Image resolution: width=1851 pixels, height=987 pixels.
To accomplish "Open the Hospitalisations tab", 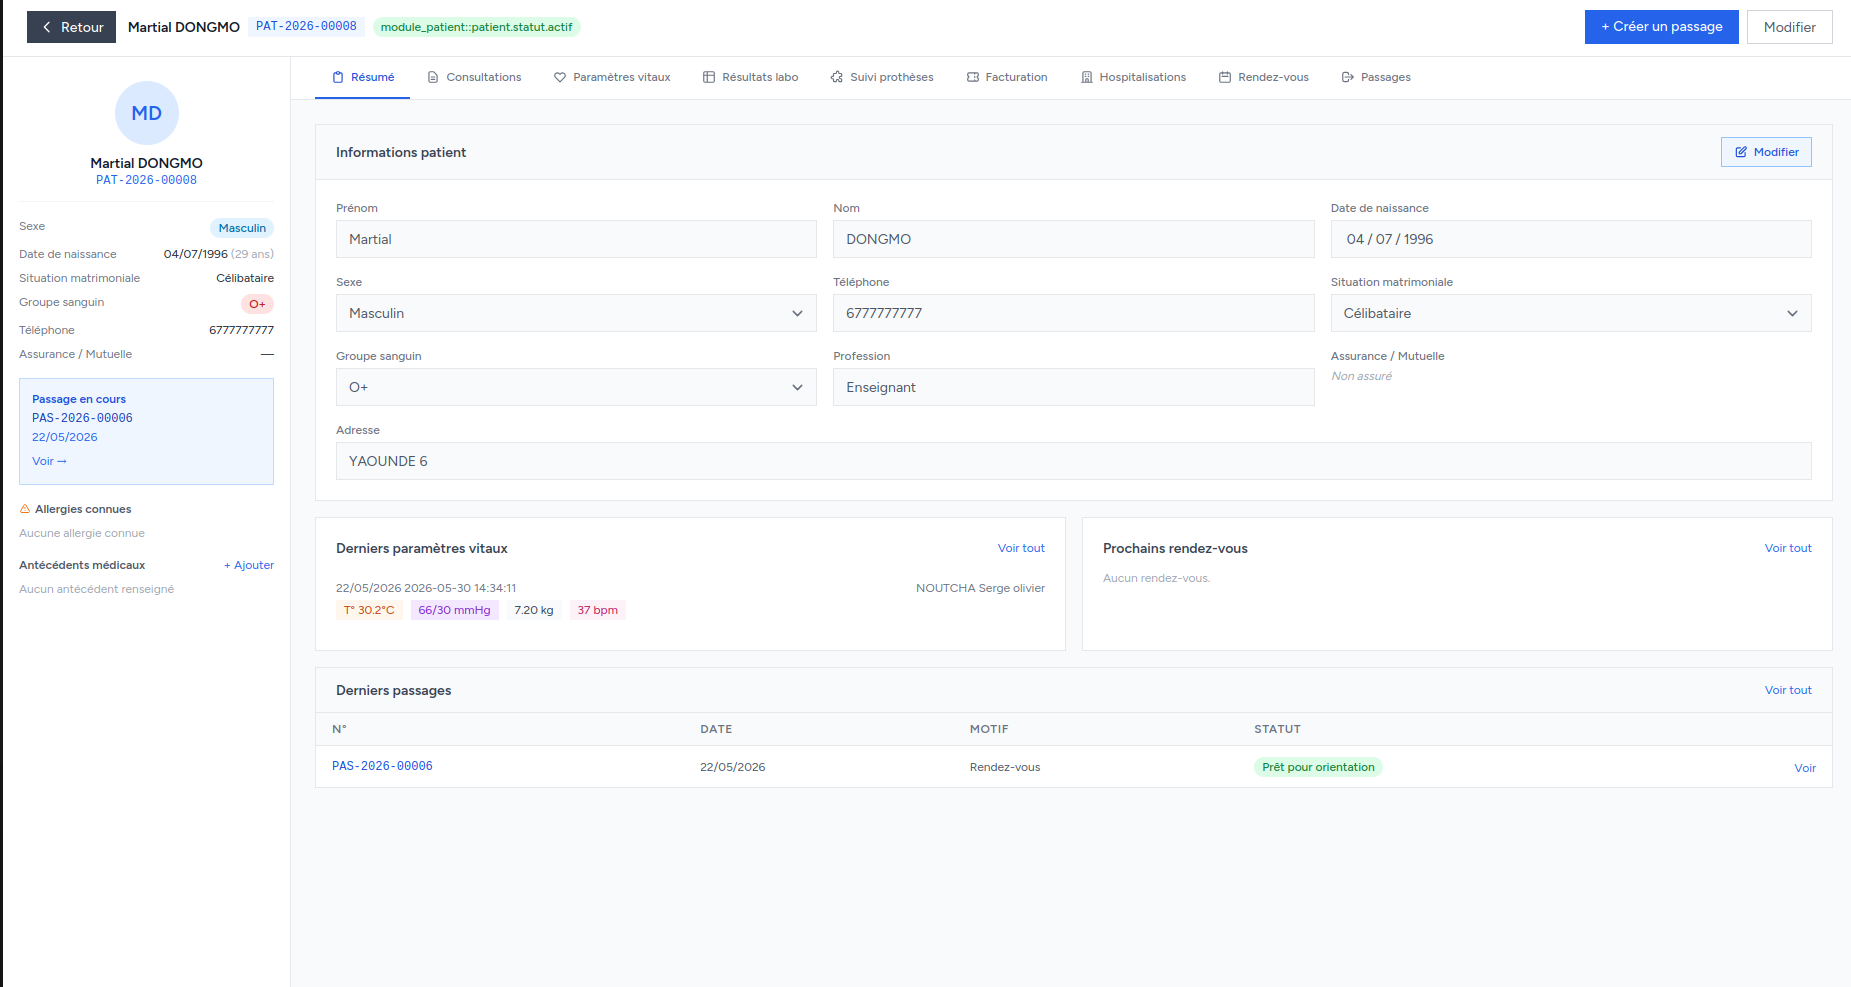I will point(1133,77).
